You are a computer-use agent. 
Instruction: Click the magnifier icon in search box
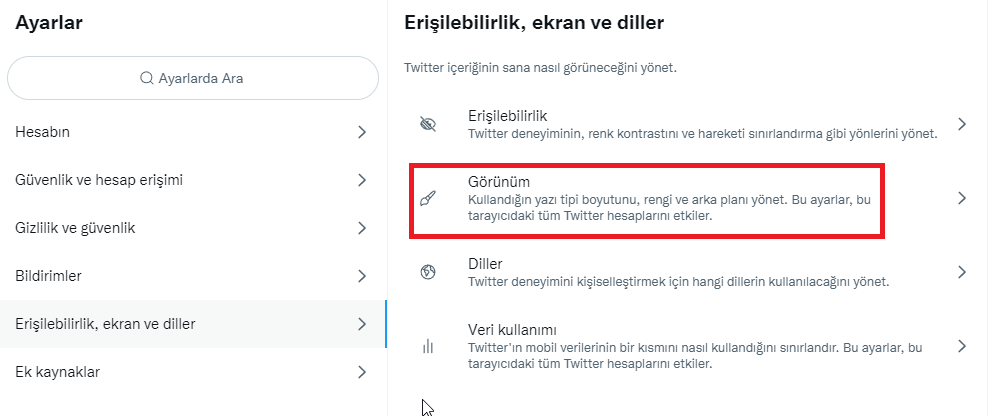point(147,78)
